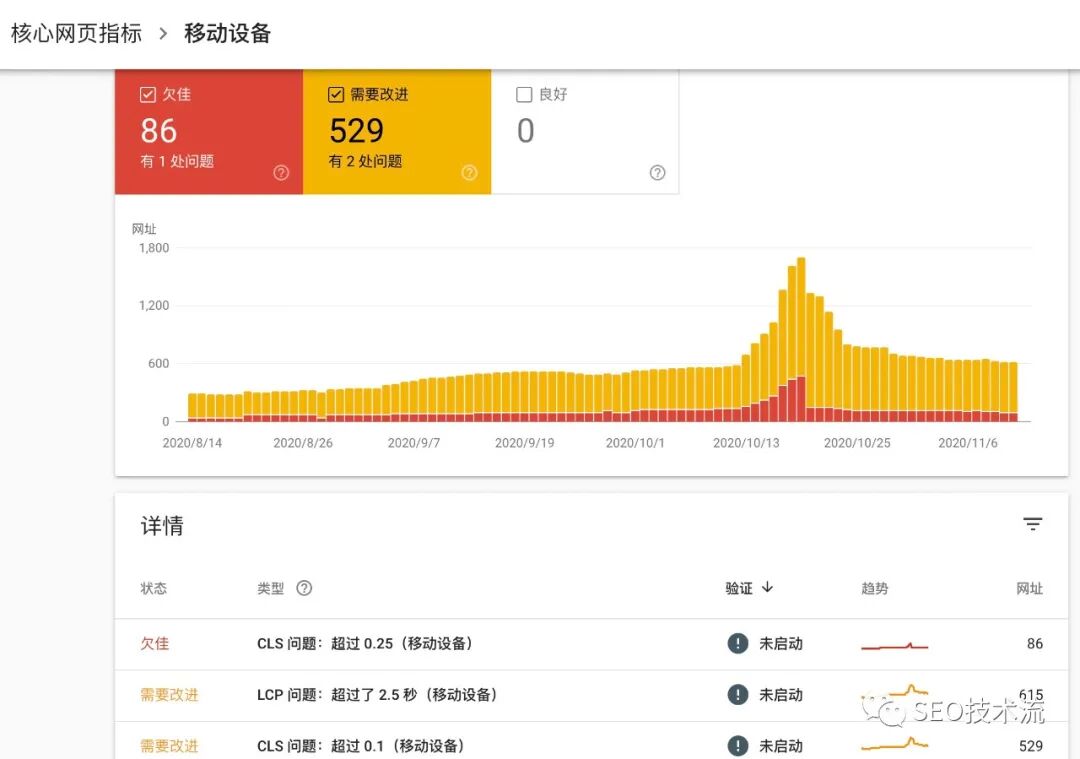Uncheck the 需要改进 checkbox
1080x759 pixels.
[x=336, y=95]
